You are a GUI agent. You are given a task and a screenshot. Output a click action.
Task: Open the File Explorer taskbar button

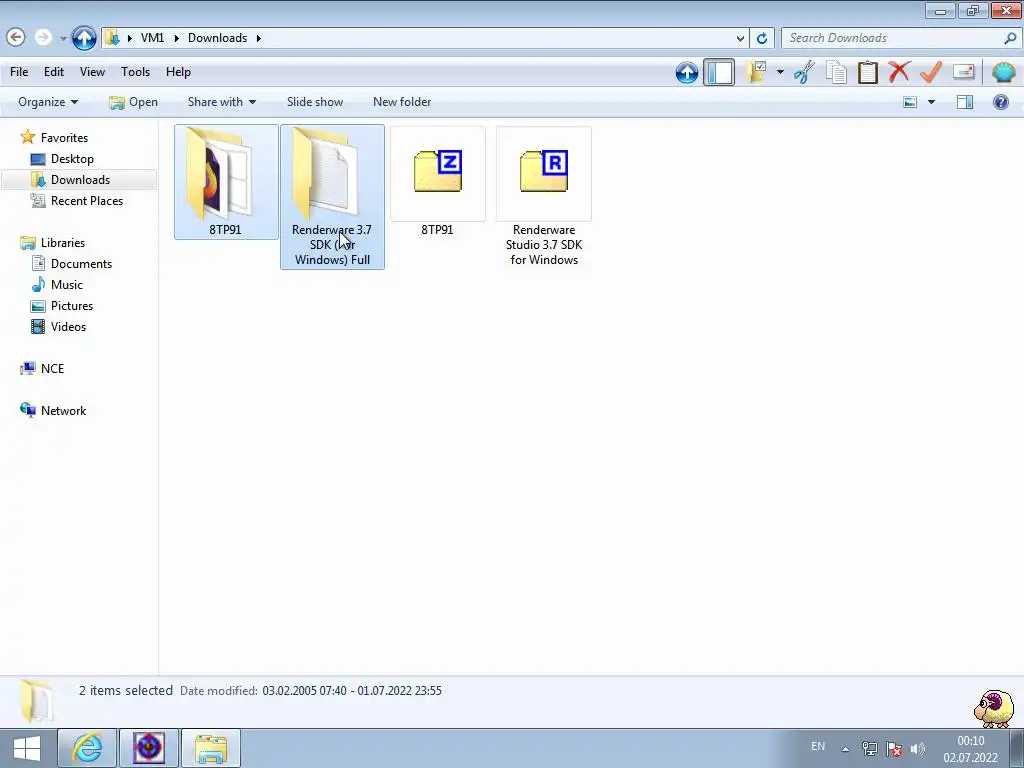[210, 748]
